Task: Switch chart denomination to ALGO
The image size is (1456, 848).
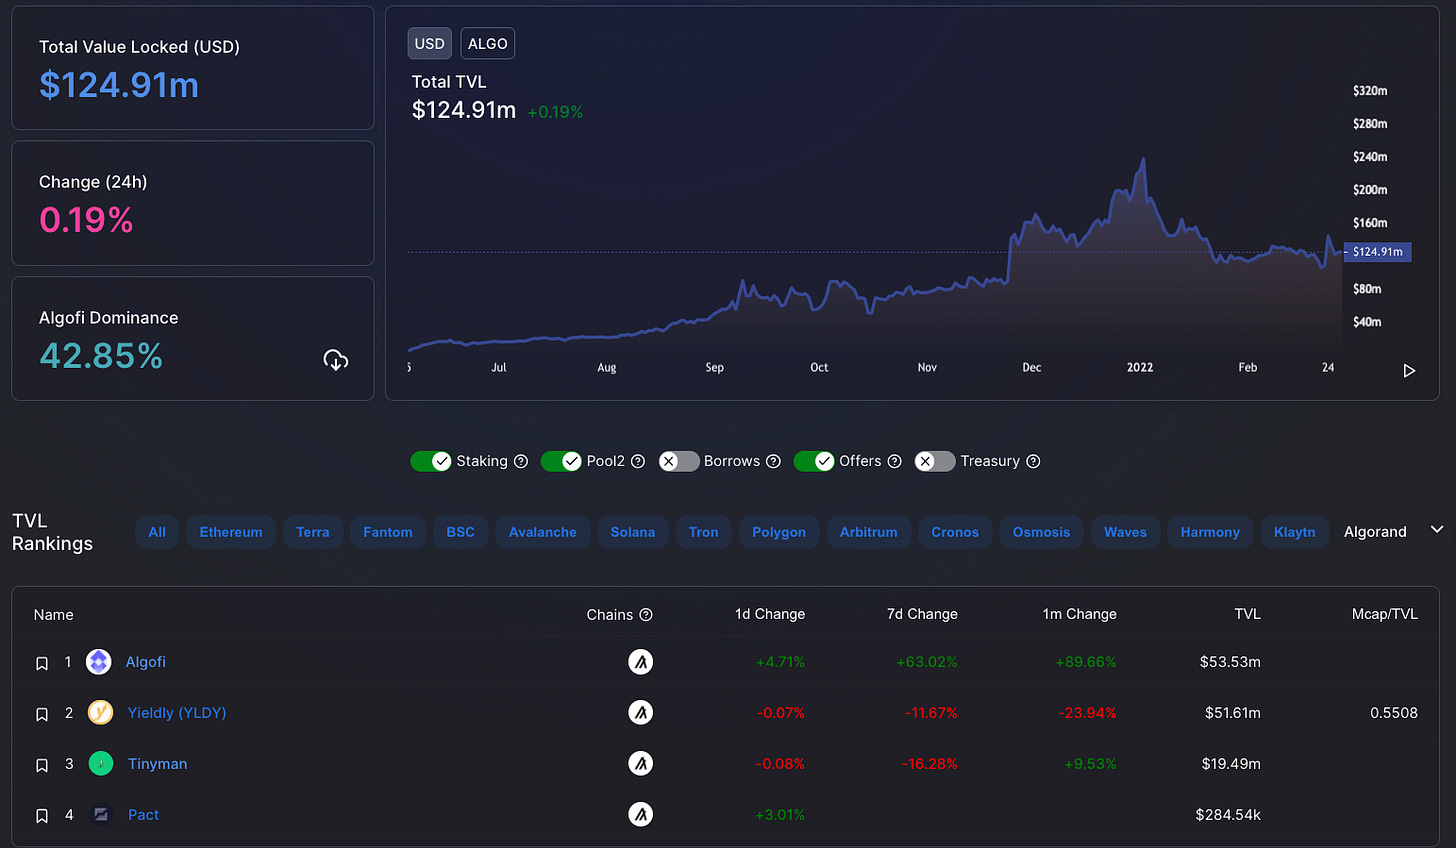Action: 488,44
